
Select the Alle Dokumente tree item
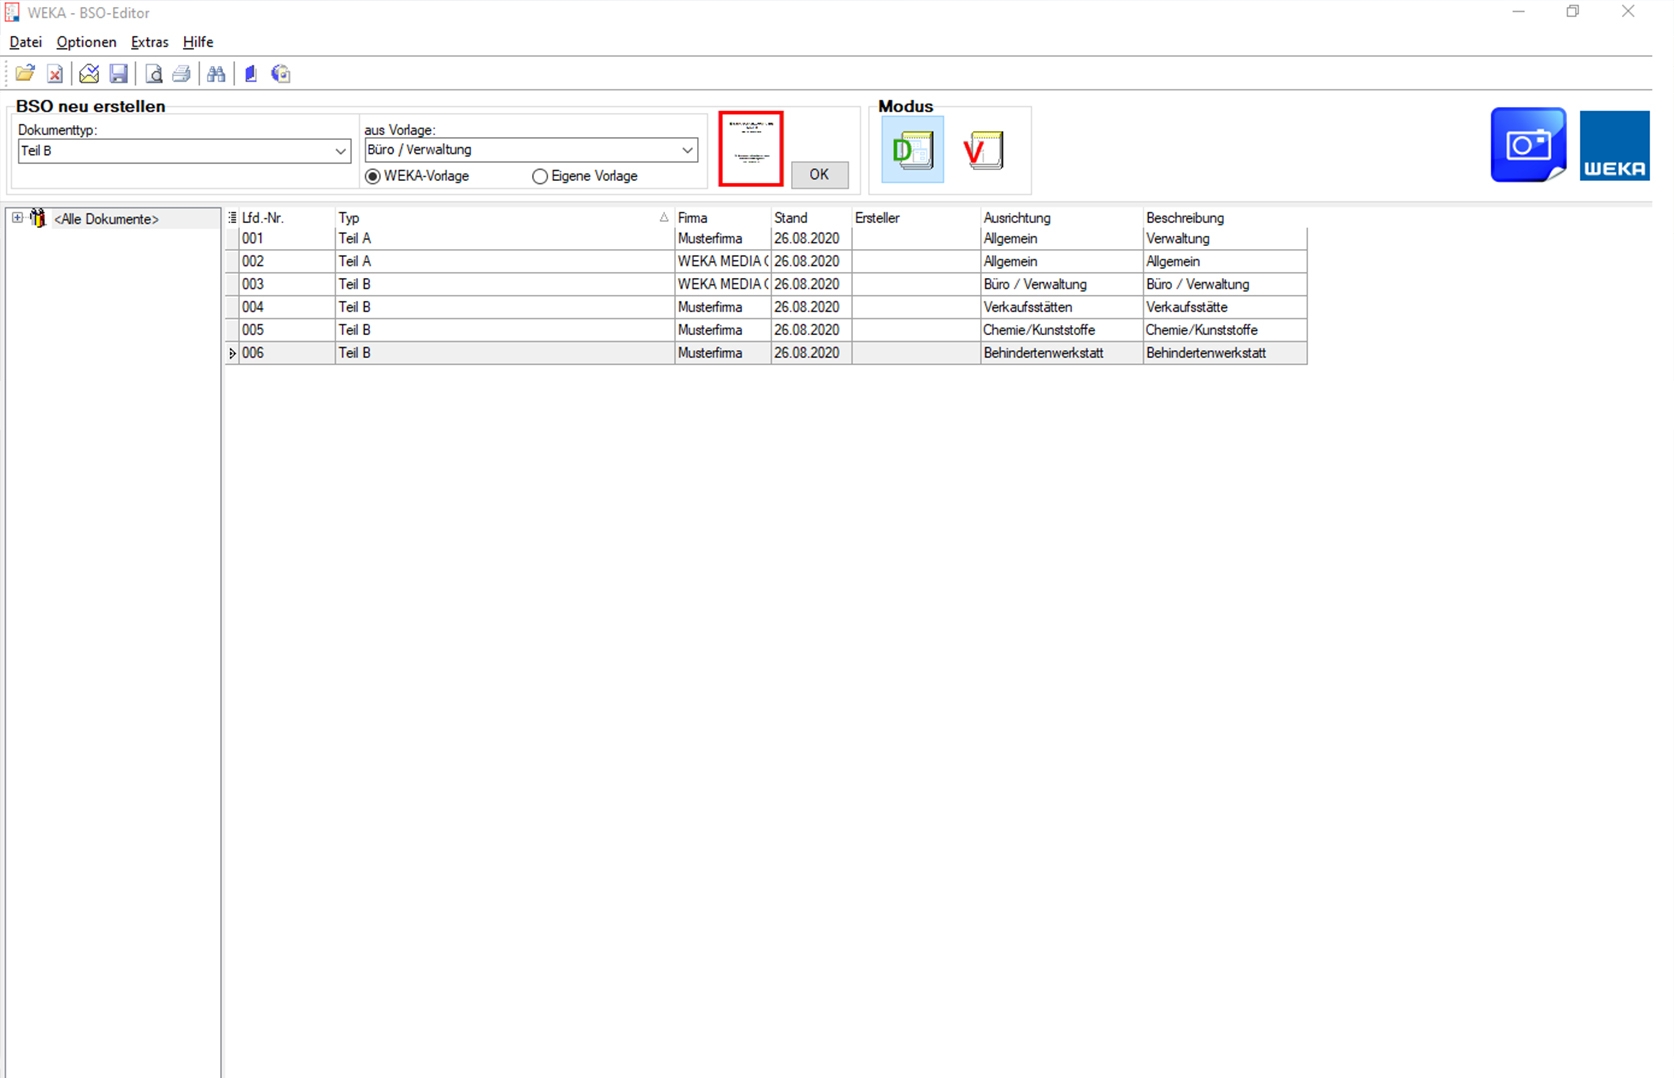point(106,219)
